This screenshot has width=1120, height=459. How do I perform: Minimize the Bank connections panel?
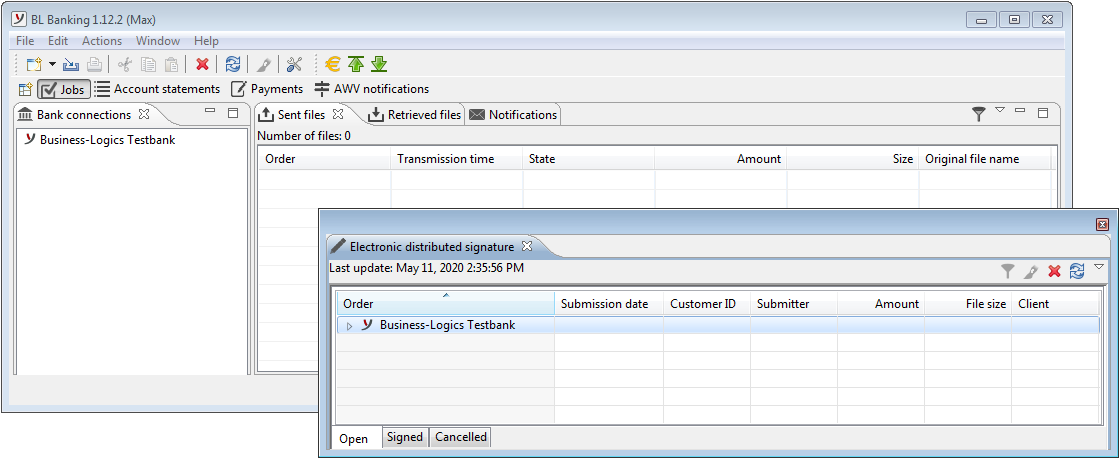click(209, 111)
